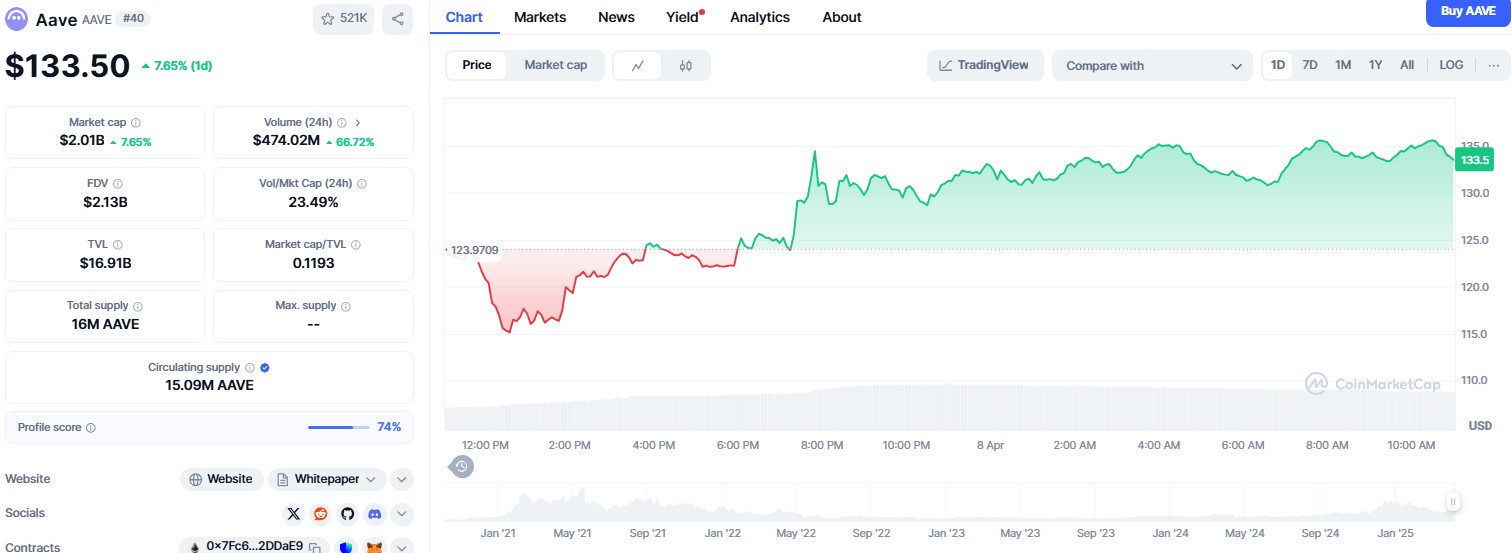1512x553 pixels.
Task: Toggle chart to Market cap view
Action: pos(555,65)
